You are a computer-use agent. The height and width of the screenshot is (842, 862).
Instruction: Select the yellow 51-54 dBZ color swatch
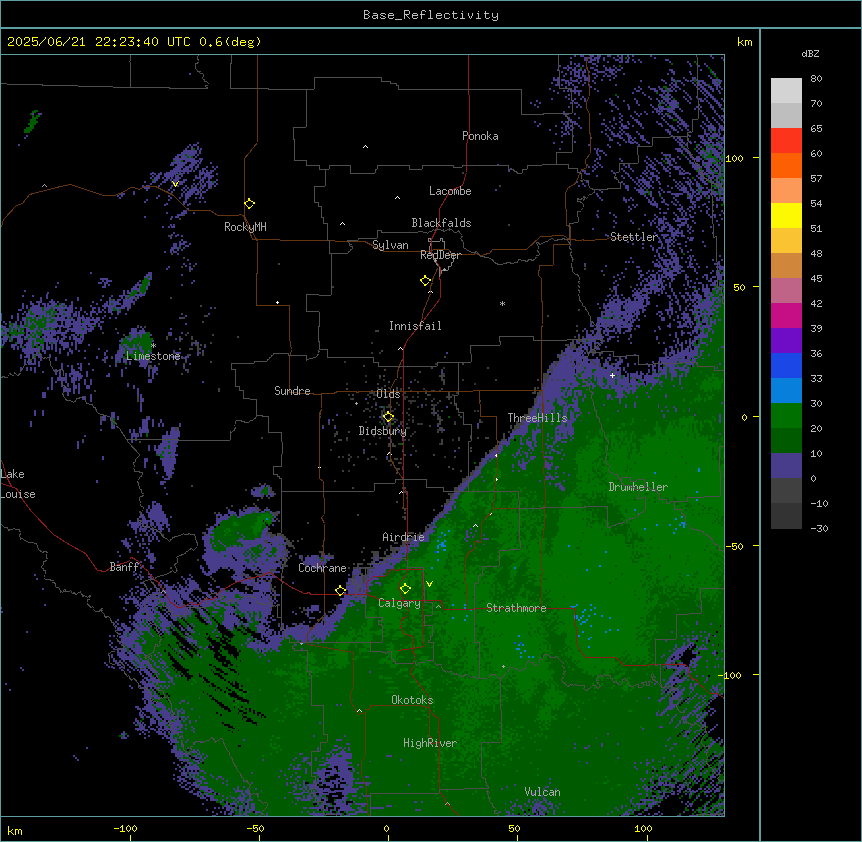coord(786,215)
